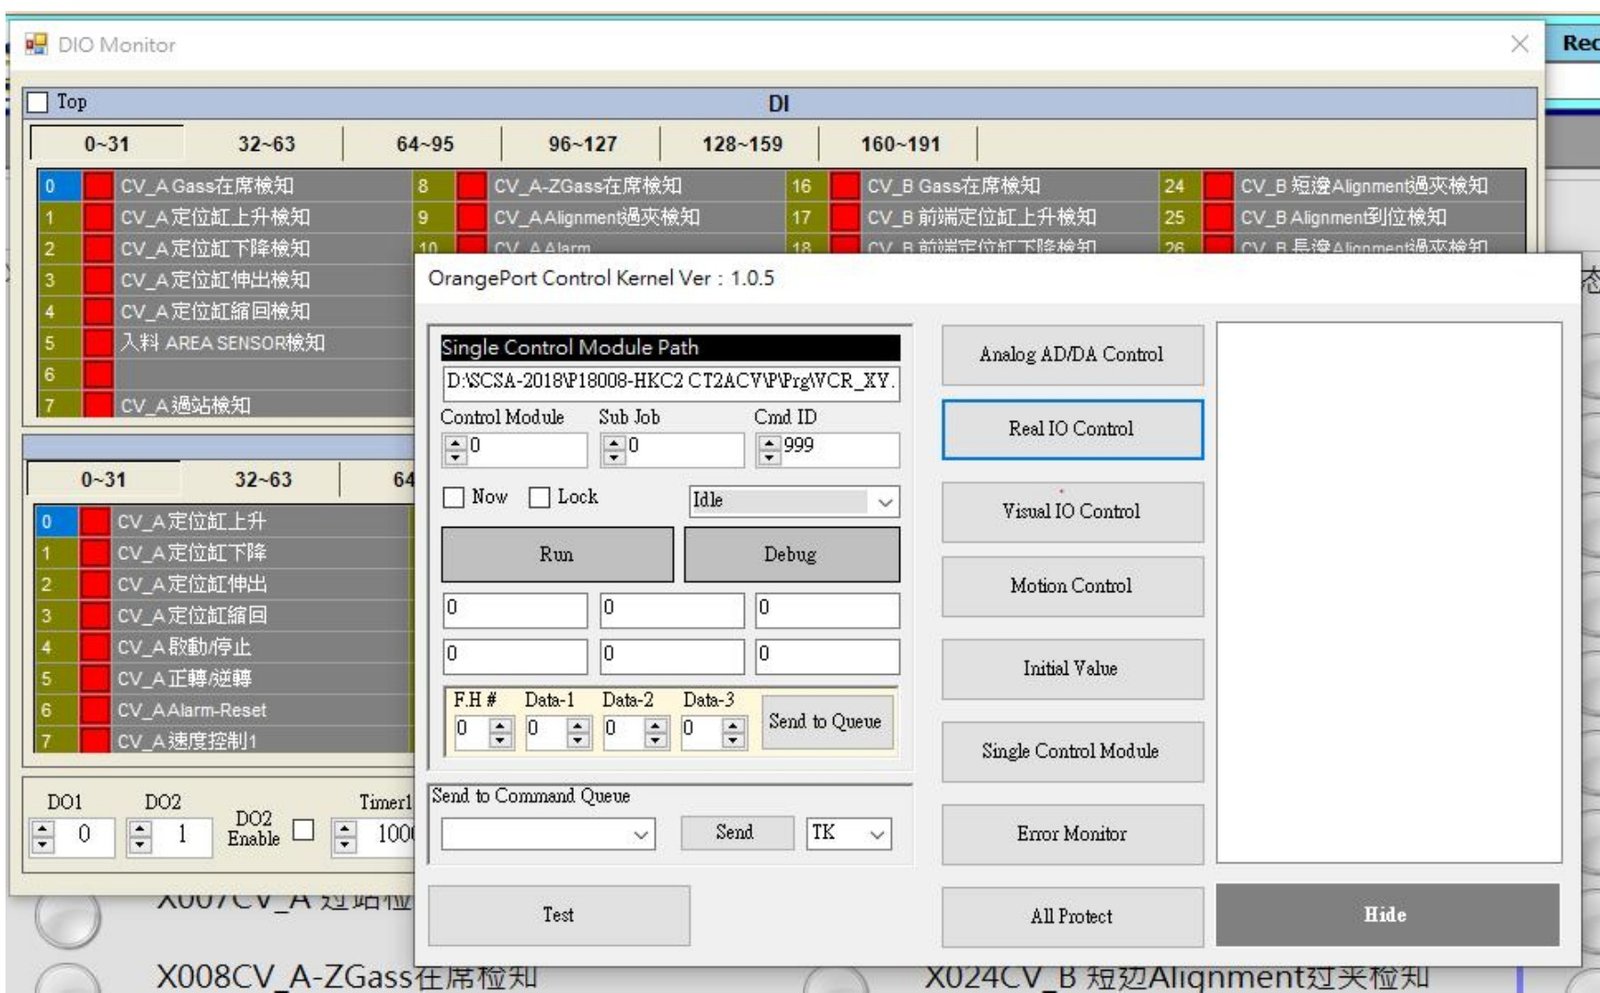
Task: Open Analog AD/DA Control
Action: pos(1072,354)
